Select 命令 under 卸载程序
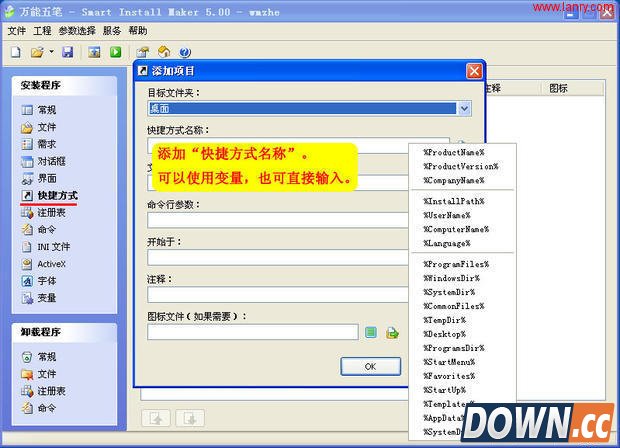 pos(39,408)
